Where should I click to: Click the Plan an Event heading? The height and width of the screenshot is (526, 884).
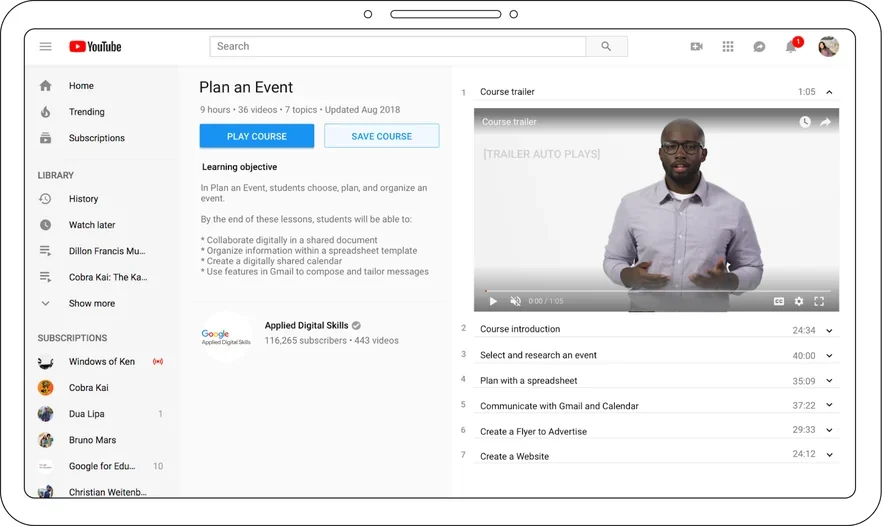point(246,87)
